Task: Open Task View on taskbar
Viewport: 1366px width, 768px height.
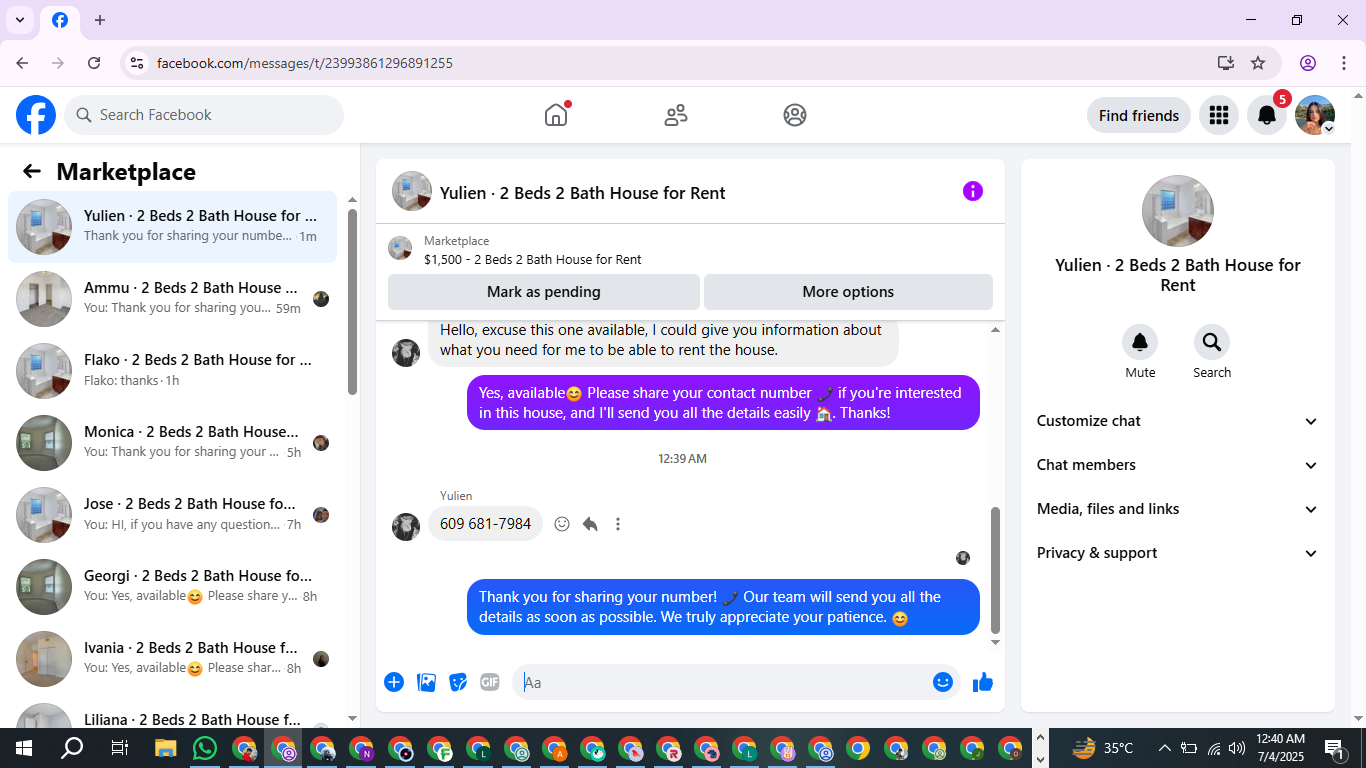Action: (119, 748)
